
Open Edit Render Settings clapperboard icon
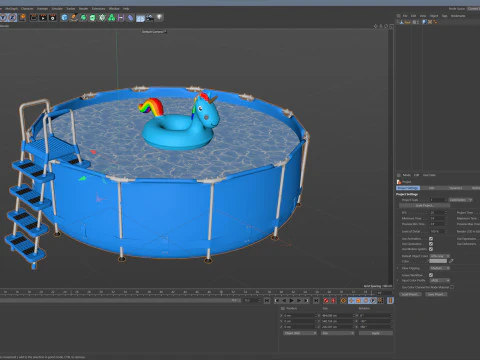coord(53,17)
